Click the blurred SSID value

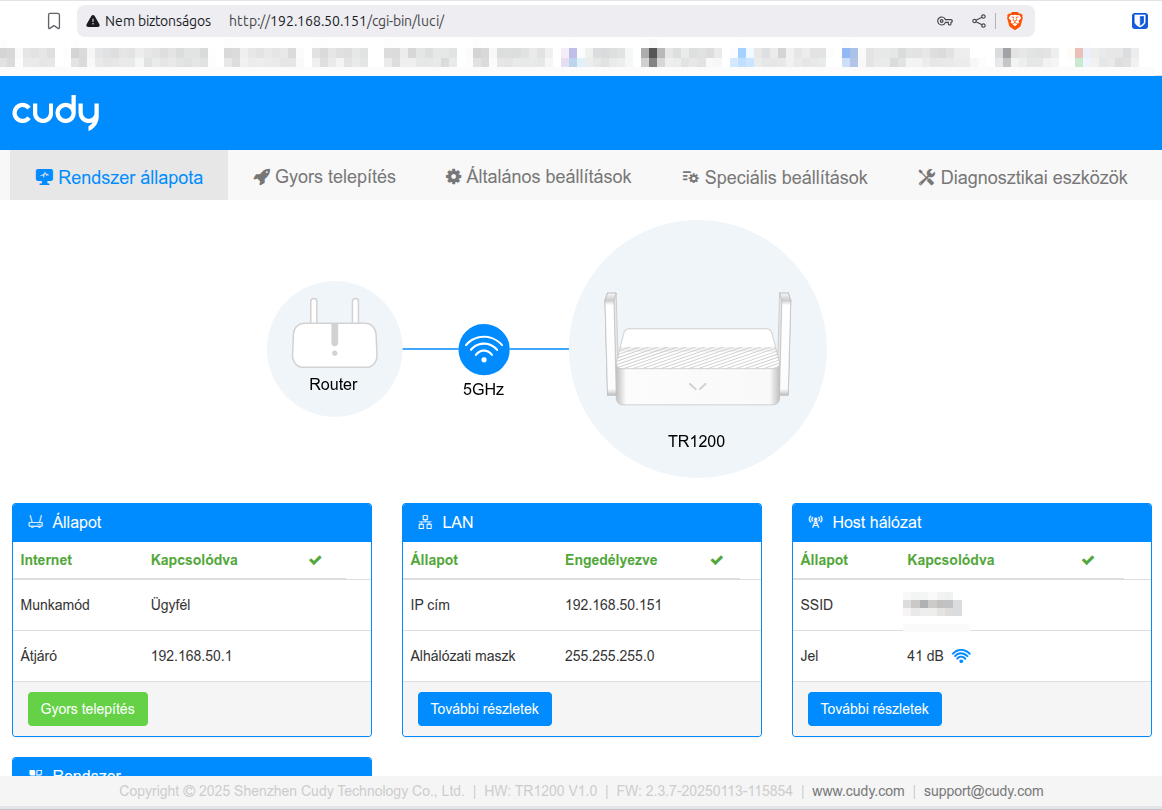[932, 605]
